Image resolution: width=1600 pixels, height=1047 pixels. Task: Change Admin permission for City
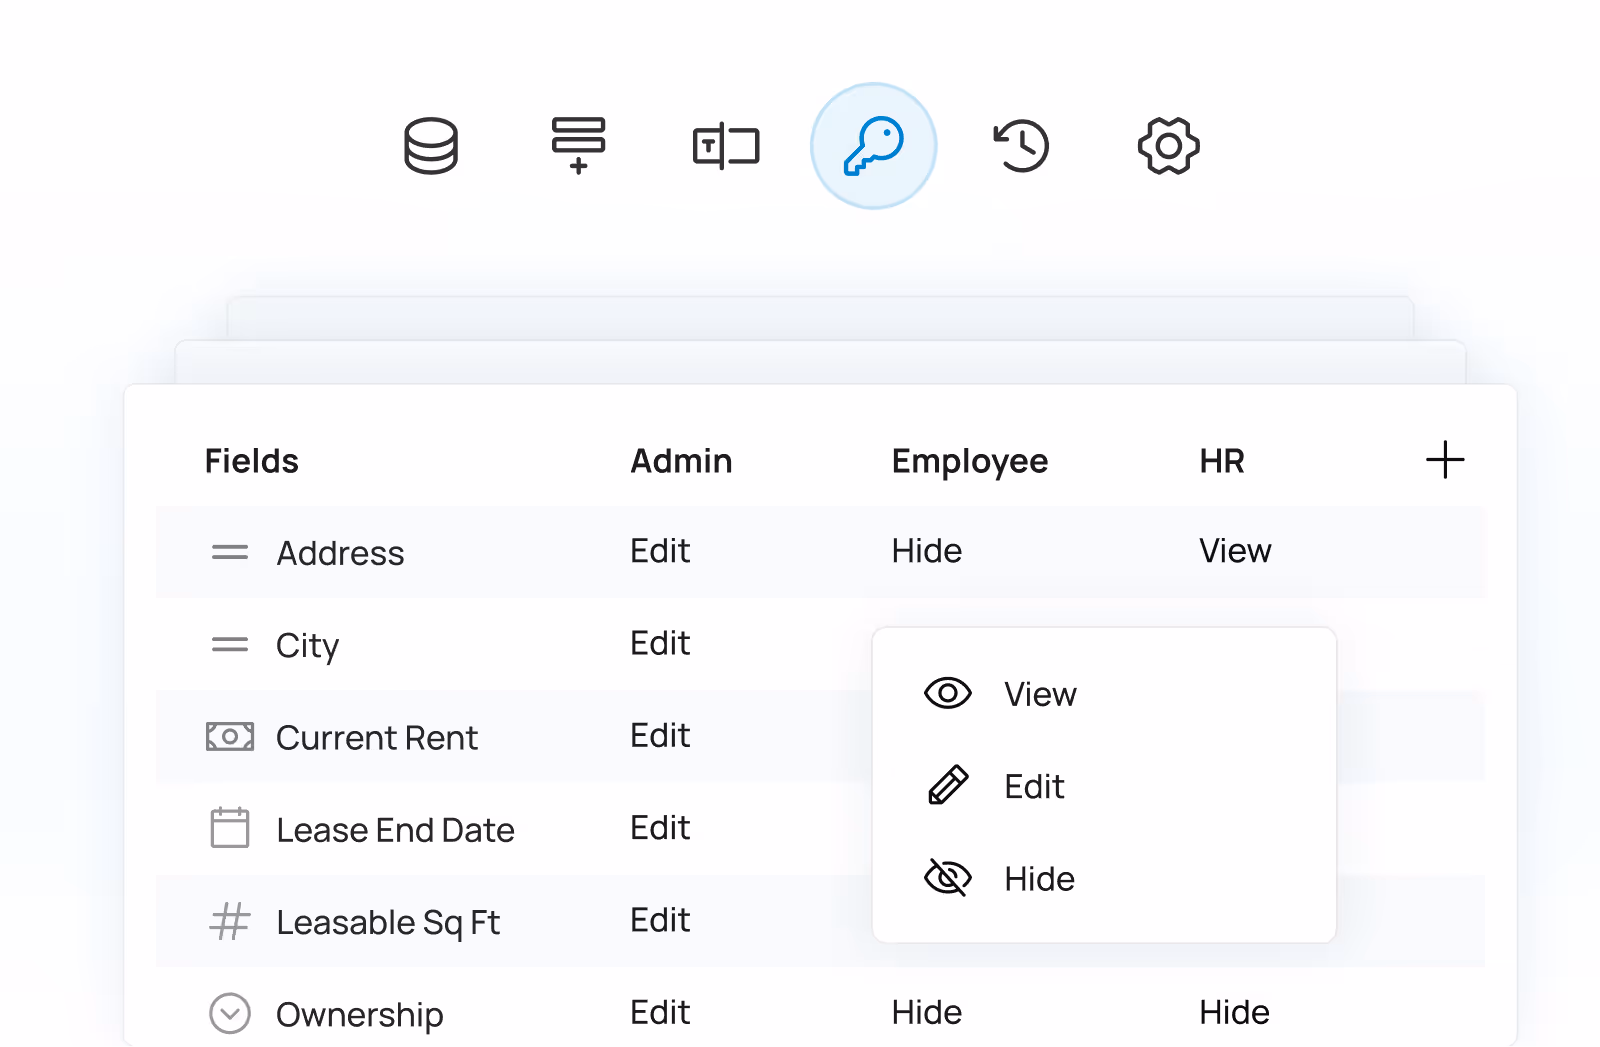660,643
